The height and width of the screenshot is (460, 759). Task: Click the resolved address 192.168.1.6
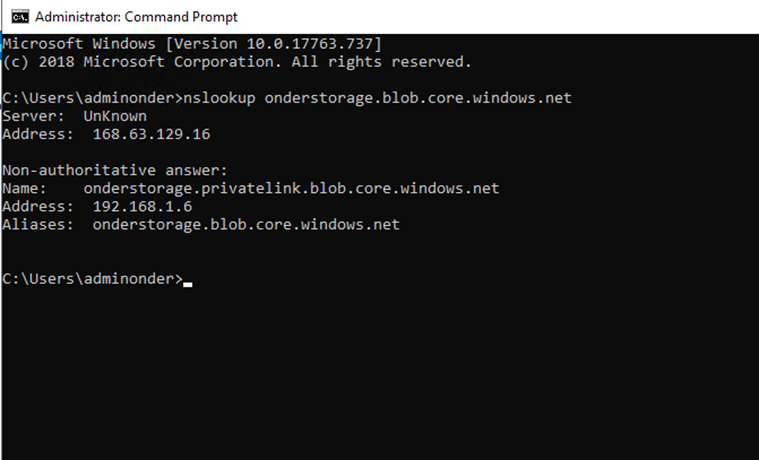[142, 207]
